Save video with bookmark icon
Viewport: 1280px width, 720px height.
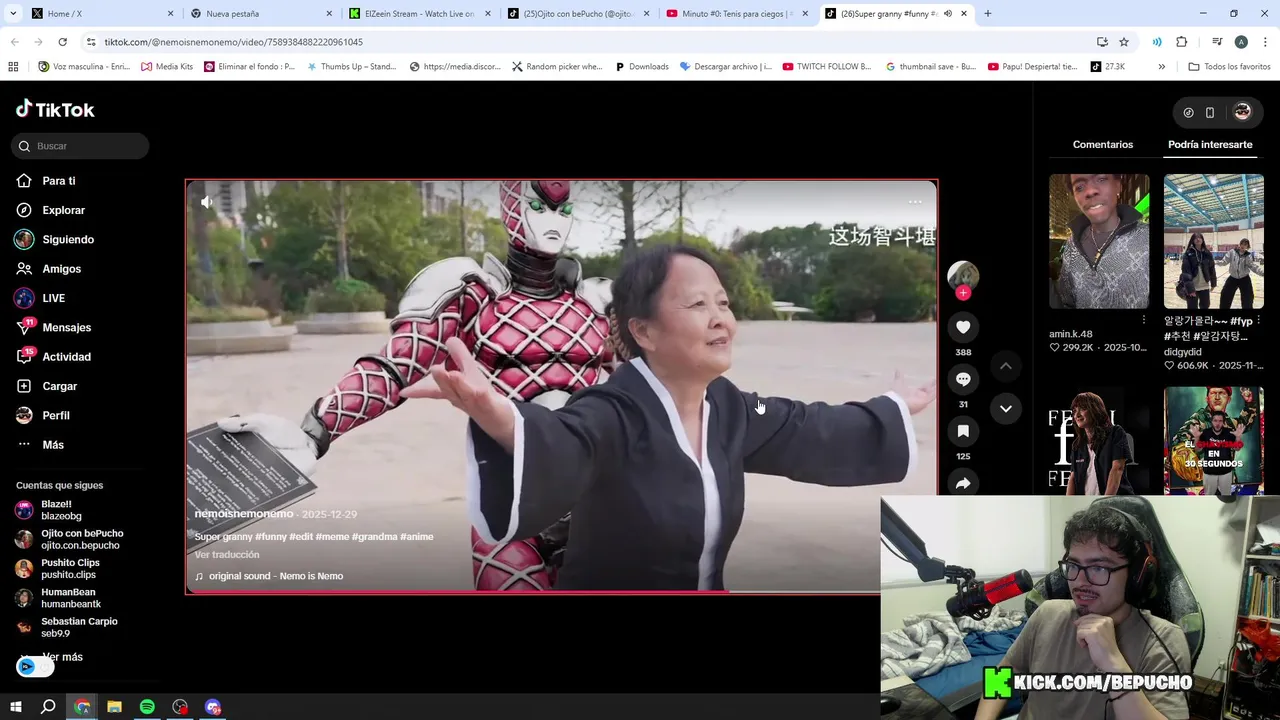963,431
